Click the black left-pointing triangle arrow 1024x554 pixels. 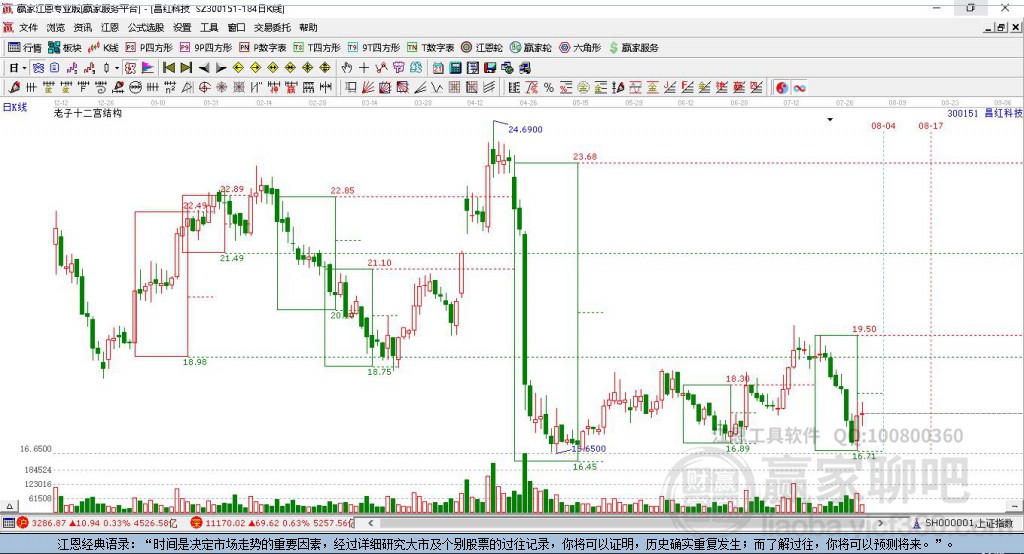pyautogui.click(x=204, y=68)
